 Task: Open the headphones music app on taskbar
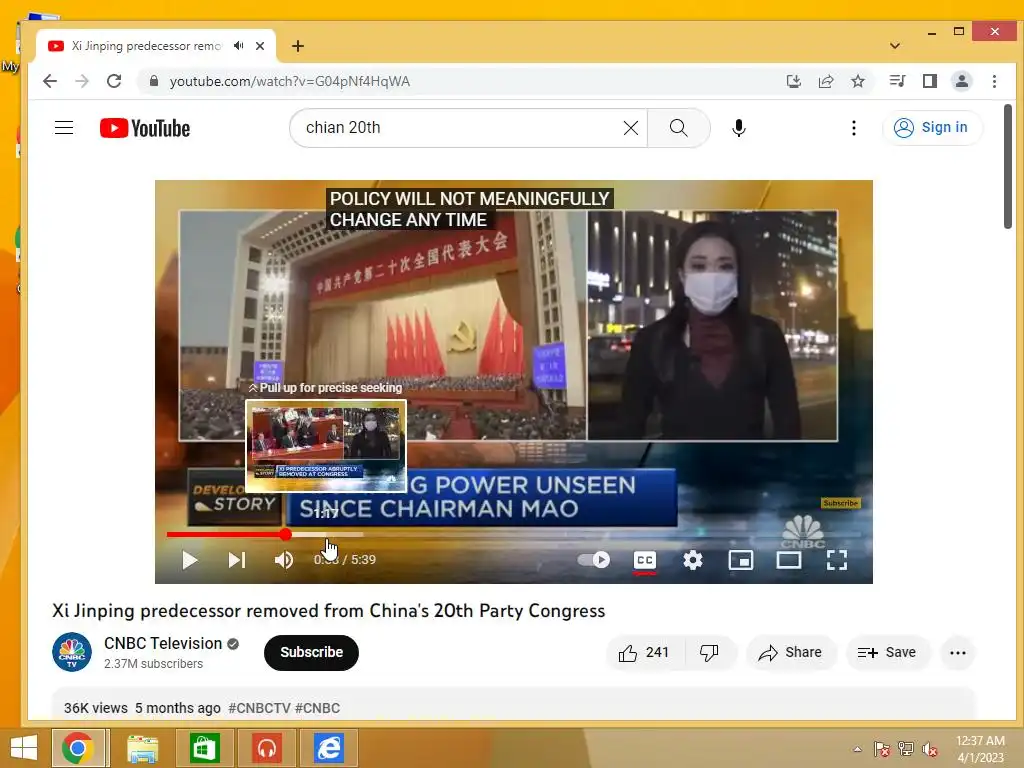(266, 748)
